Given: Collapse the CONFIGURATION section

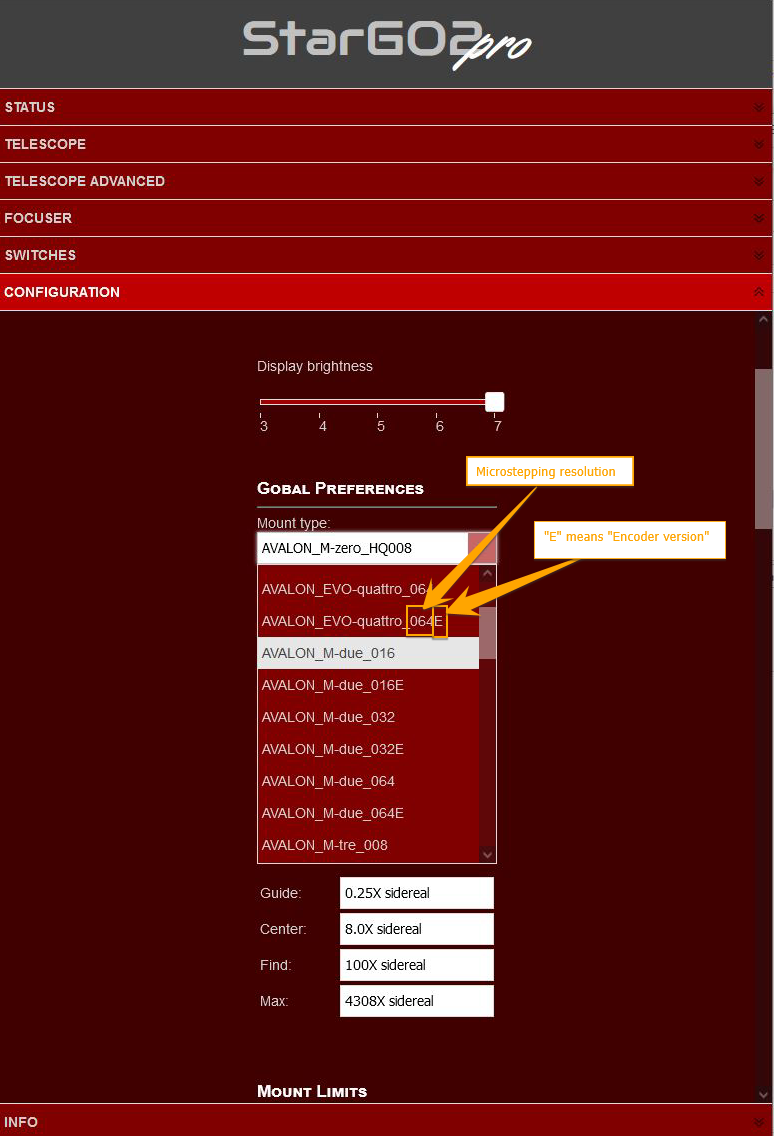Looking at the screenshot, I should (386, 292).
